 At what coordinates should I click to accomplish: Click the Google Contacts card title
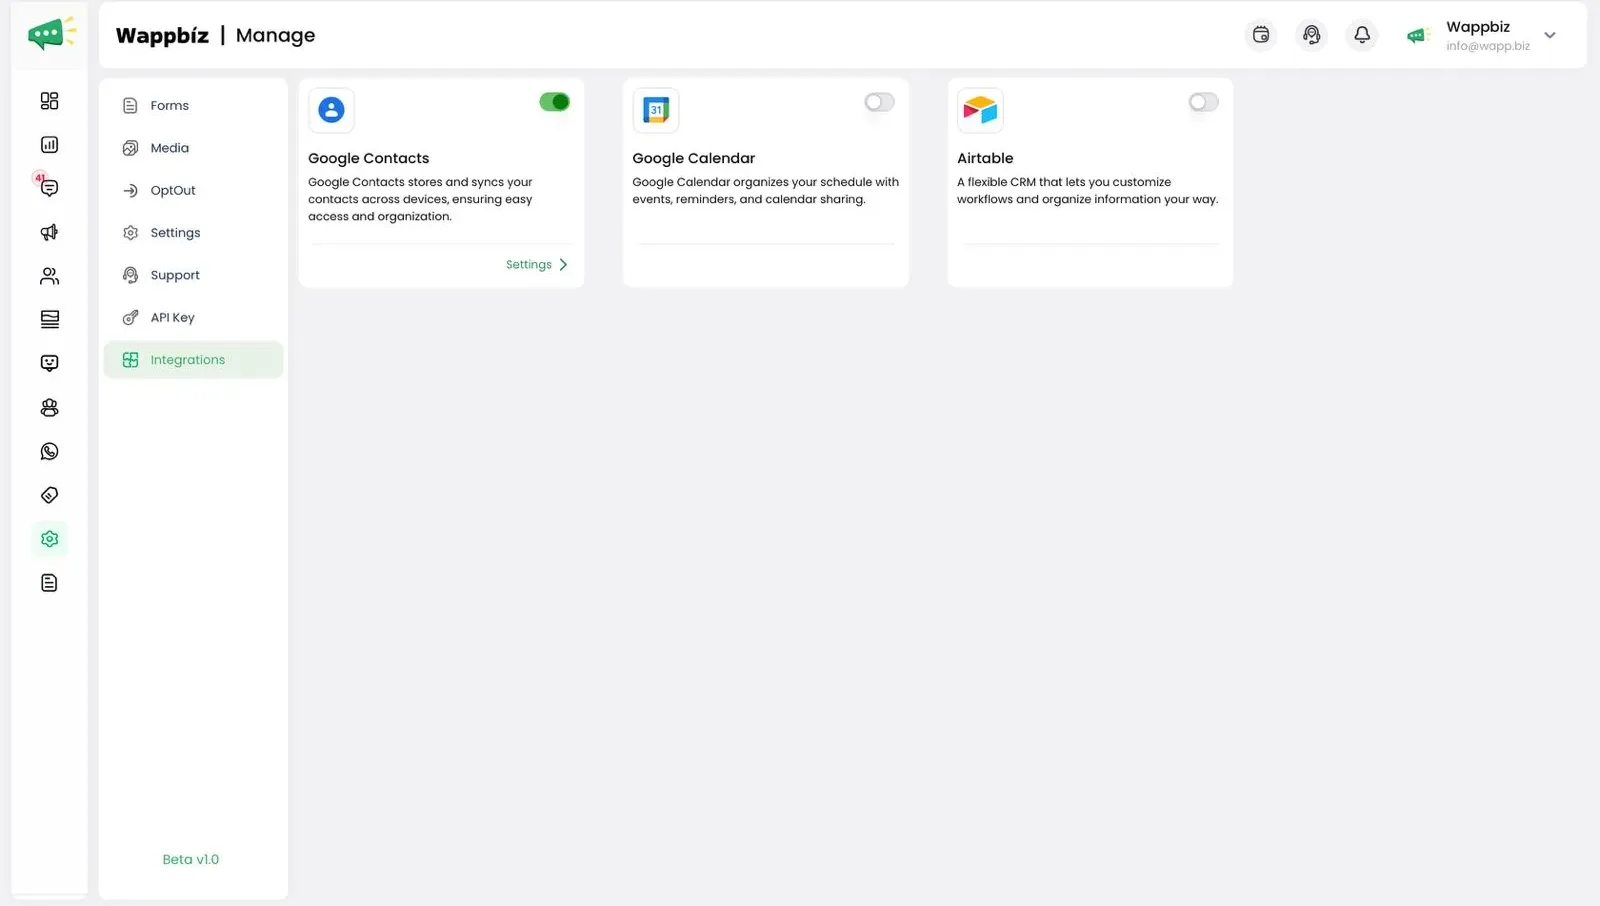pos(369,158)
